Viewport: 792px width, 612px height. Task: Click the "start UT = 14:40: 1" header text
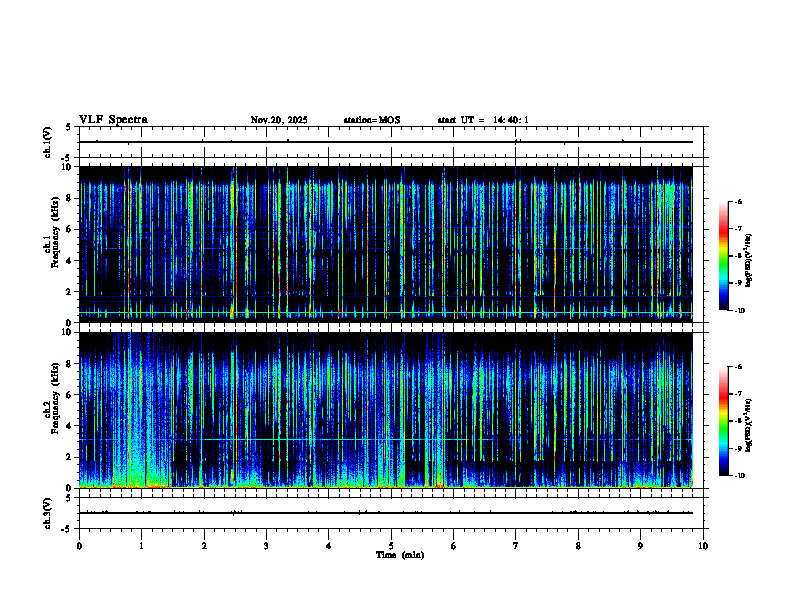pos(483,120)
